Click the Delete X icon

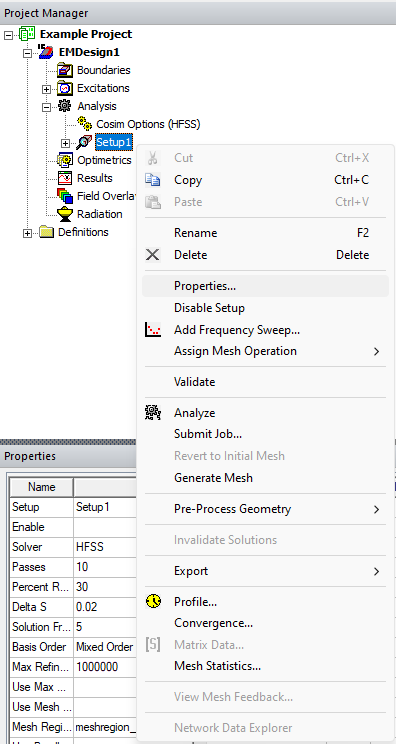(153, 255)
